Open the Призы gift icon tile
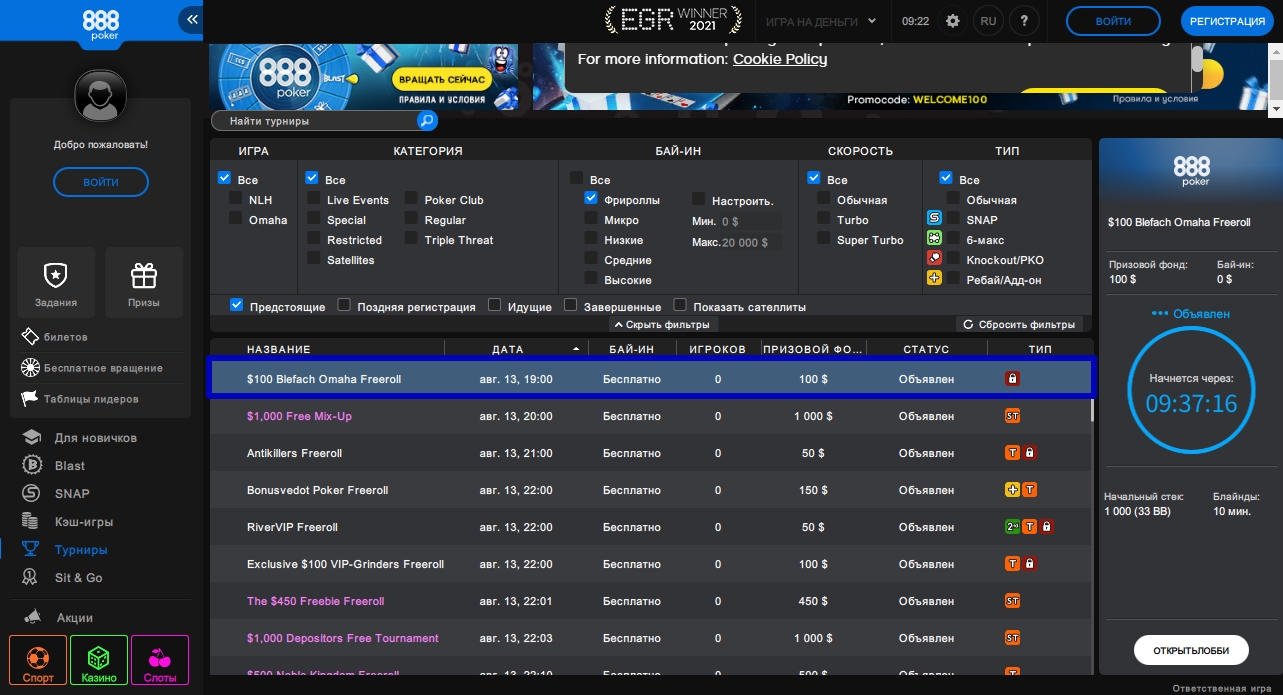Screen dimensions: 1283x695 [x=144, y=281]
